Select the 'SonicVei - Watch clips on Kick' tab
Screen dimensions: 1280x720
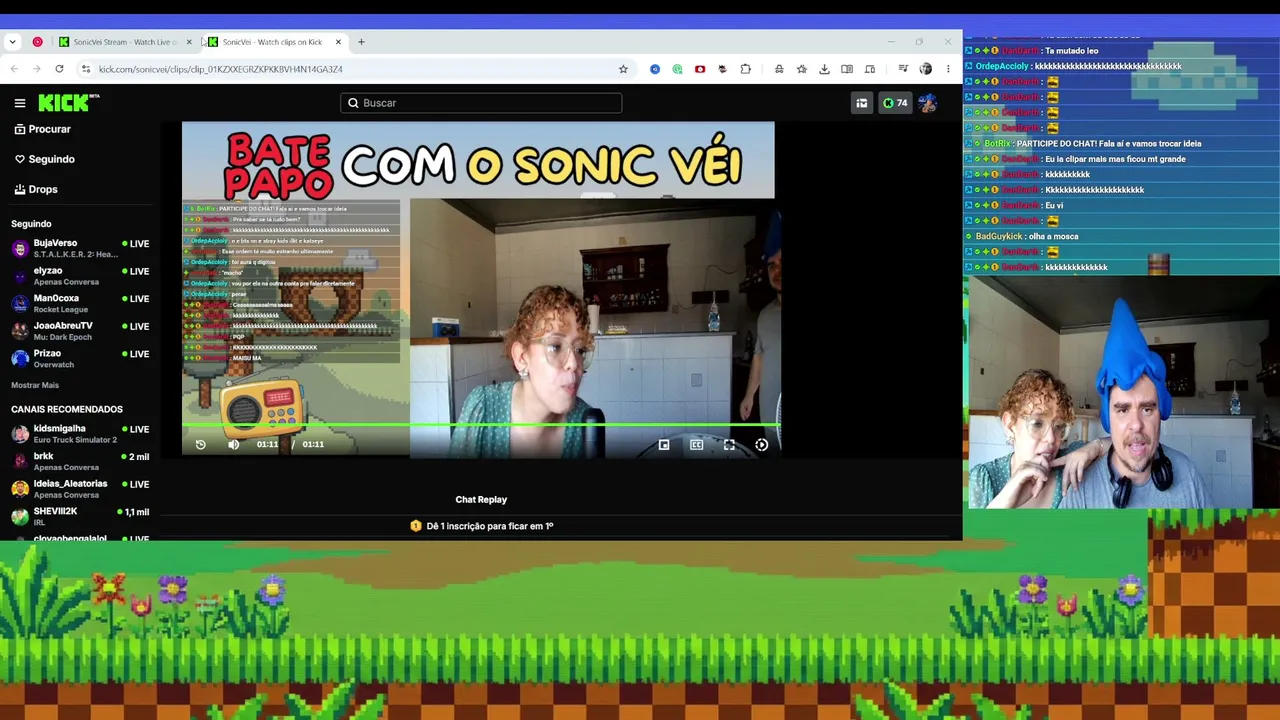[x=270, y=42]
